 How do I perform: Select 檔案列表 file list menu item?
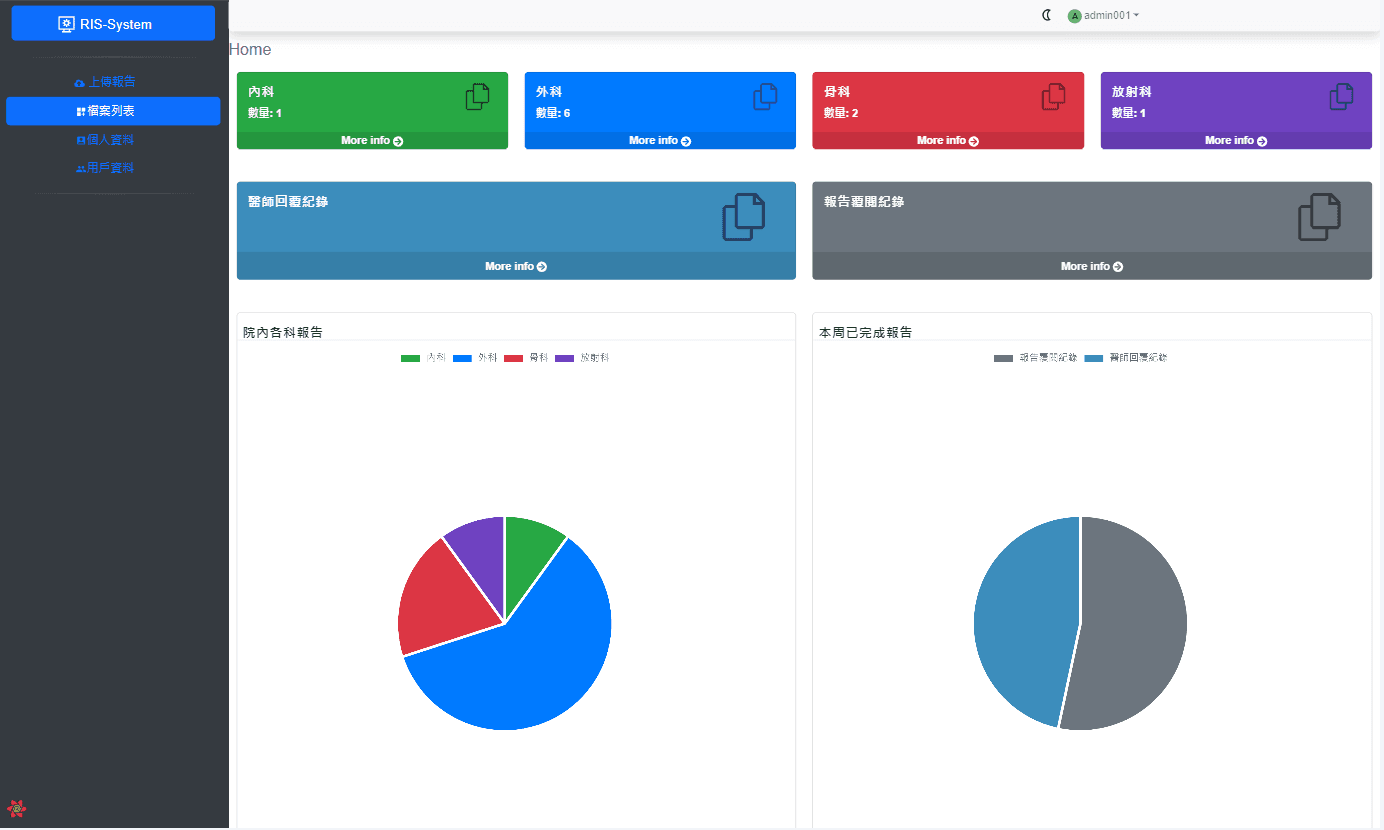[x=113, y=111]
